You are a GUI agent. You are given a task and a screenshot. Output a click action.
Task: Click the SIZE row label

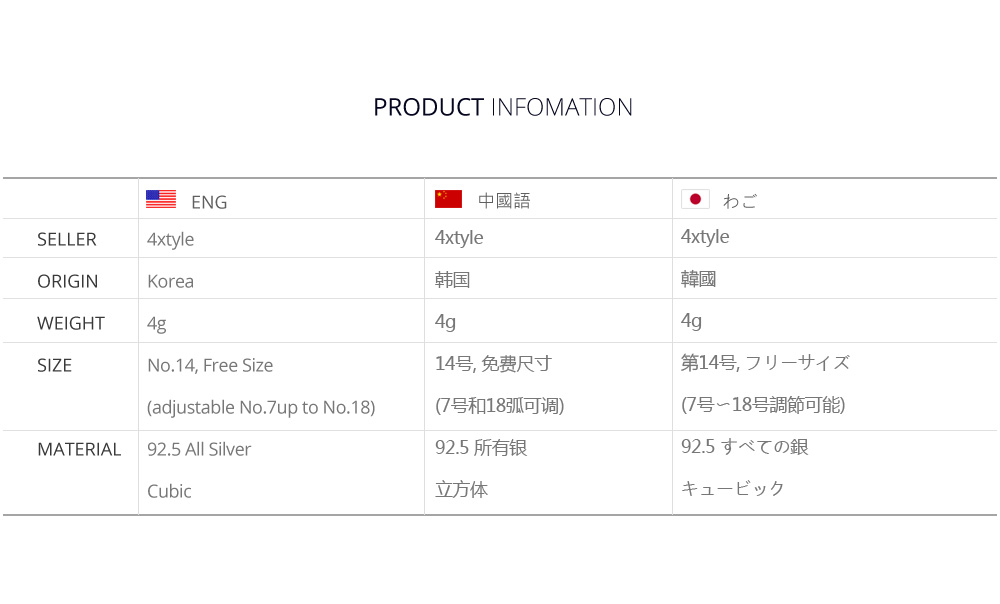point(54,365)
